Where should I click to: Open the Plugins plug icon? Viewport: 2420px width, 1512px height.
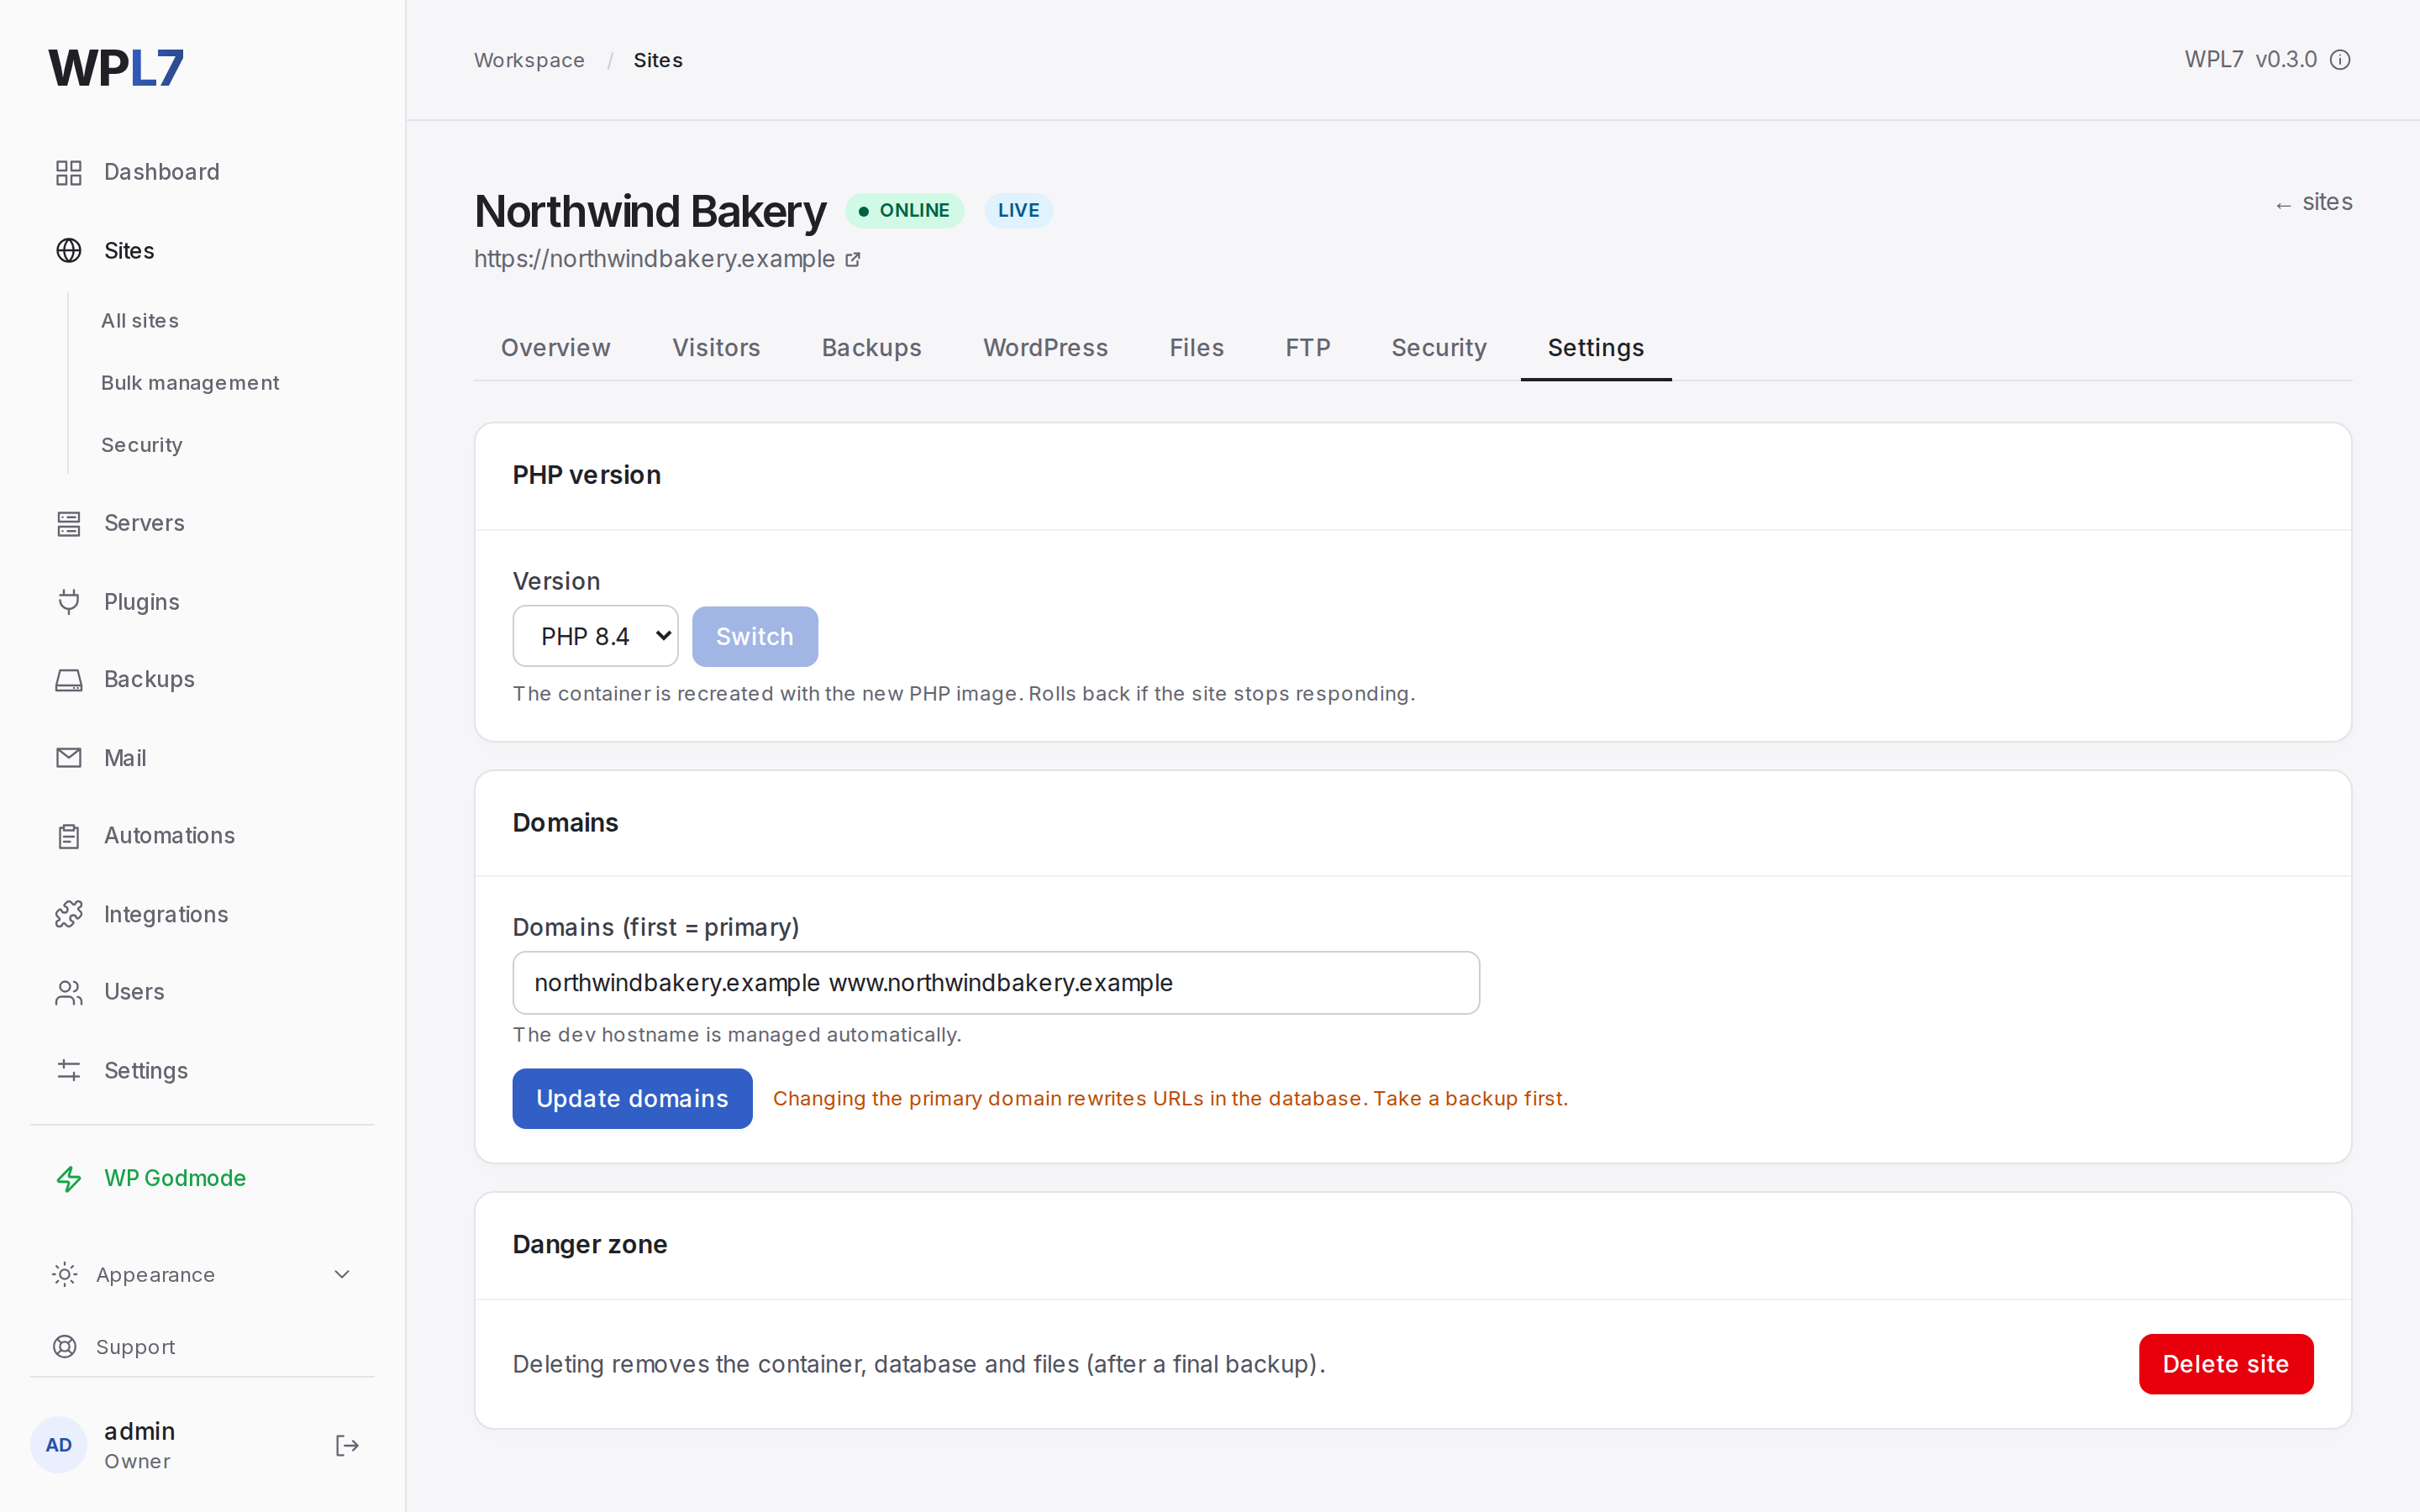click(x=68, y=602)
